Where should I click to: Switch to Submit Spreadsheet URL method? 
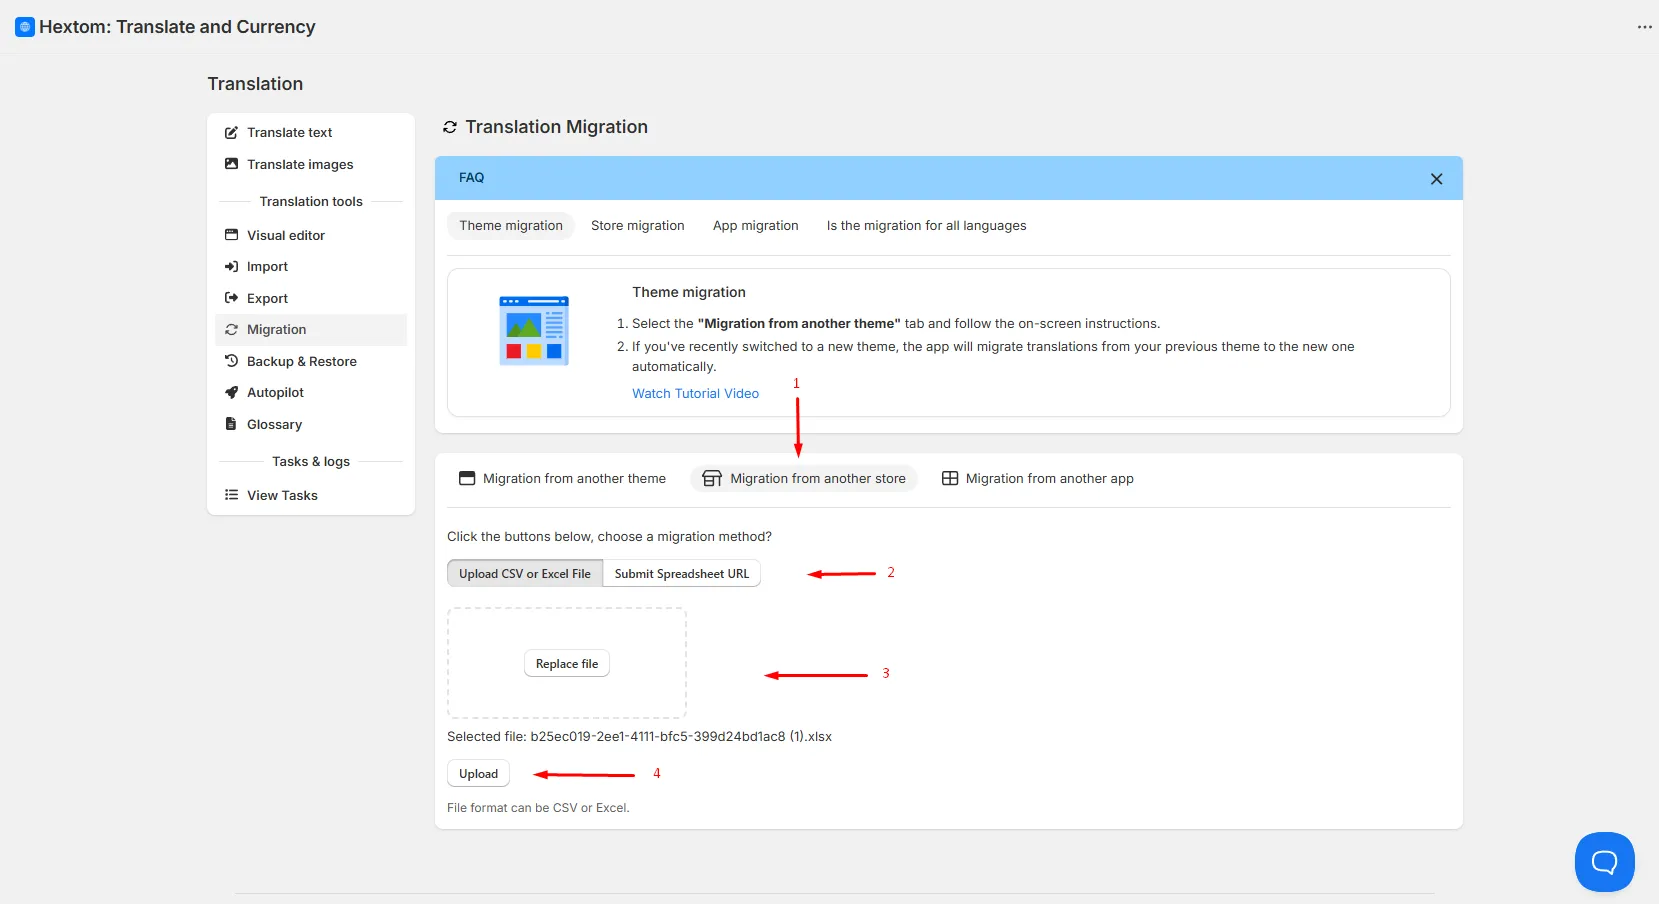coord(682,574)
